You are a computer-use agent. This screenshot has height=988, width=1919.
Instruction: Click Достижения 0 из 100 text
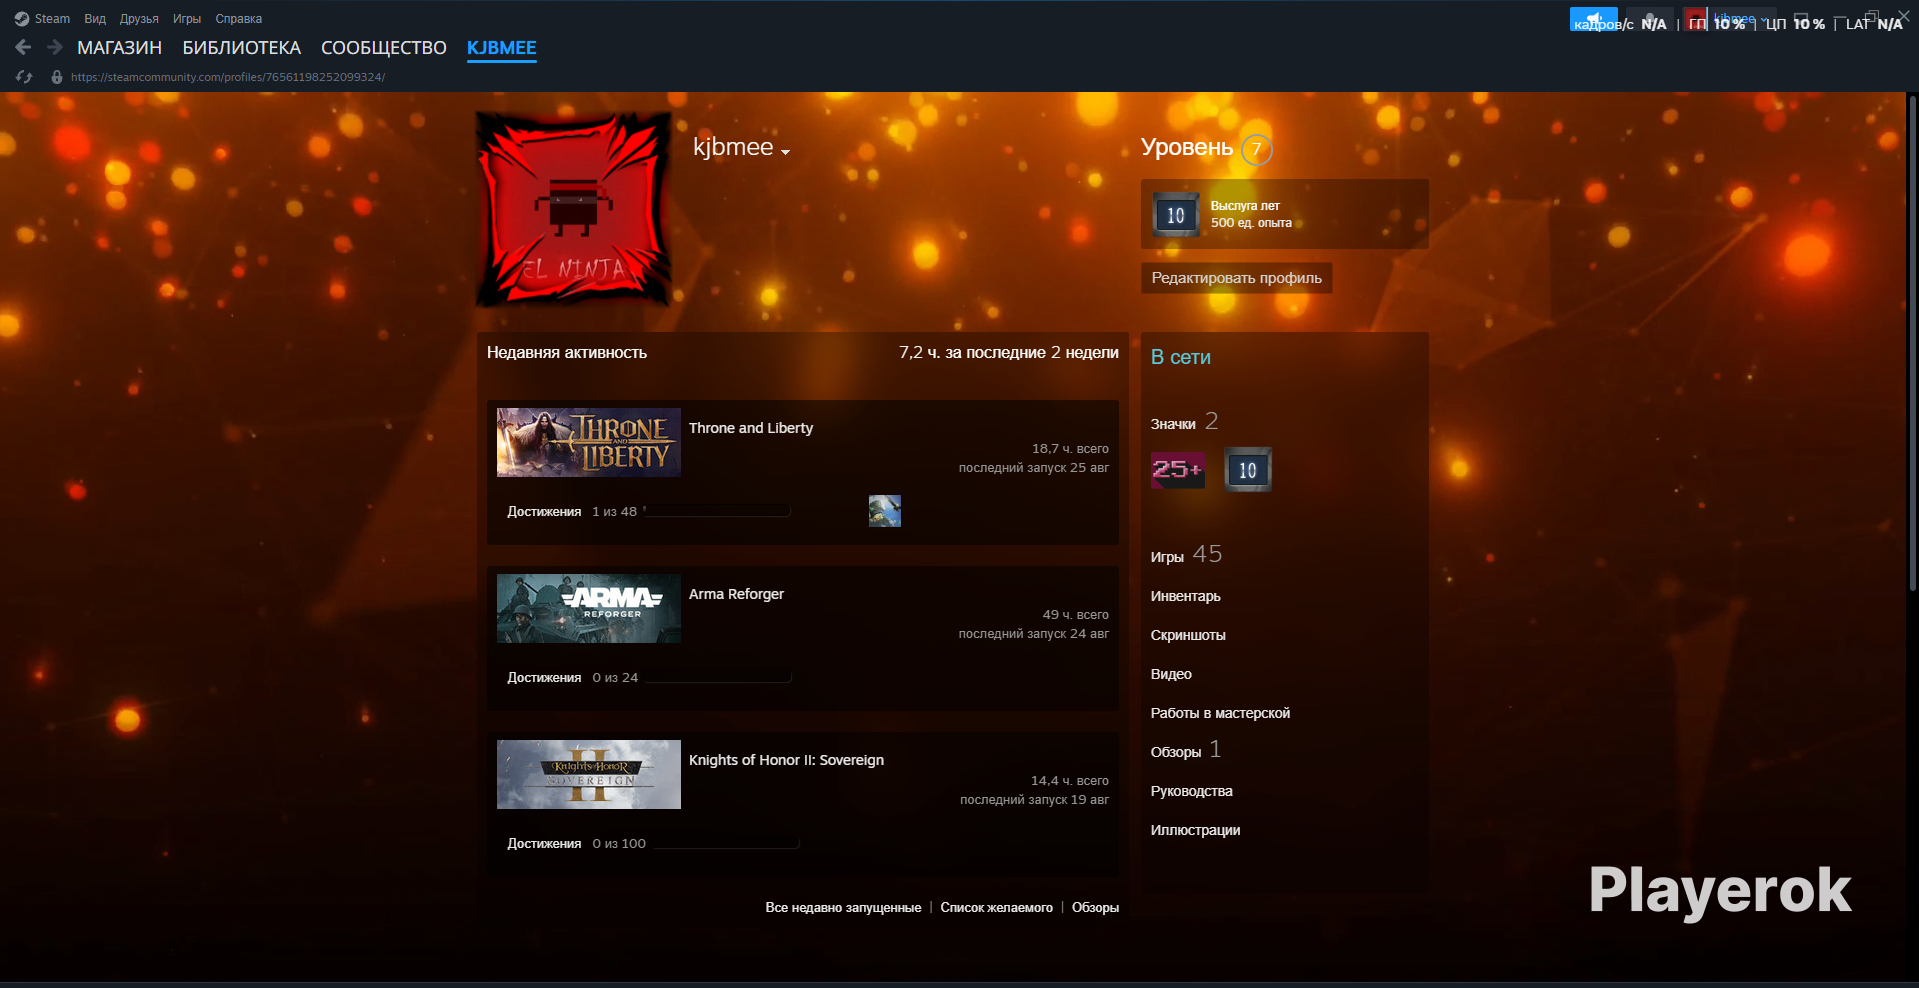tap(576, 844)
